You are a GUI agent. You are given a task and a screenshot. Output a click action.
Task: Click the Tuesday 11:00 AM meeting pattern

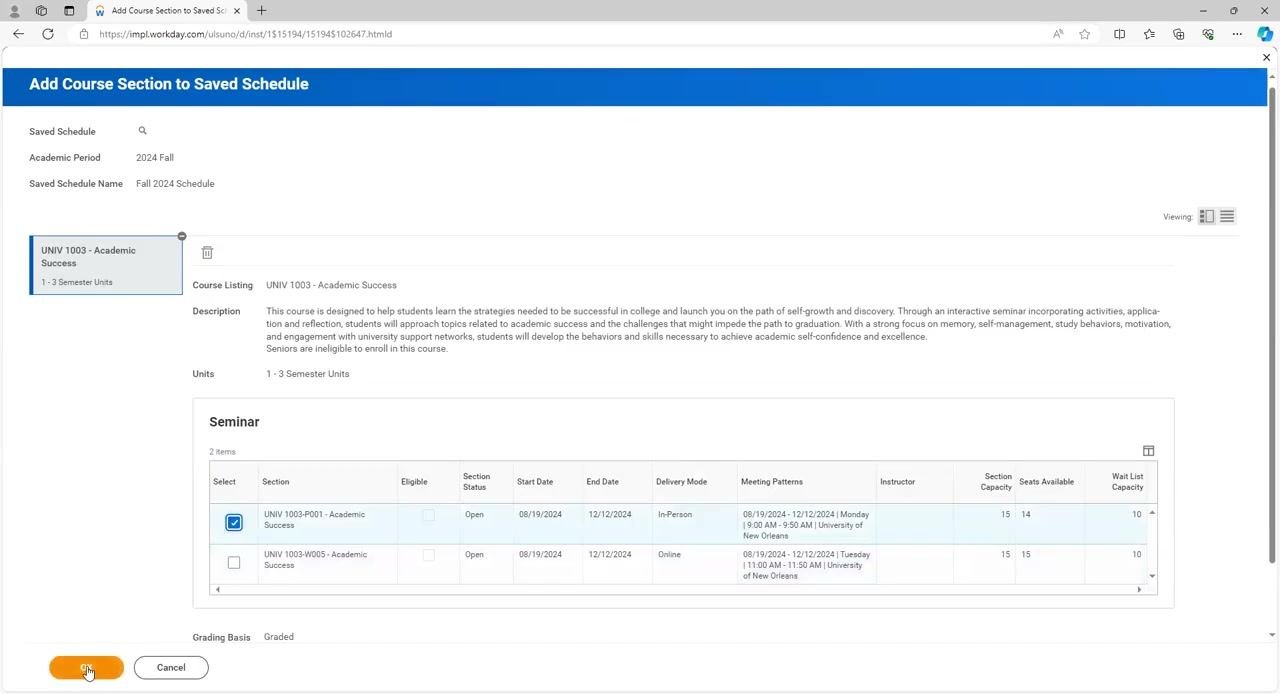[x=806, y=565]
